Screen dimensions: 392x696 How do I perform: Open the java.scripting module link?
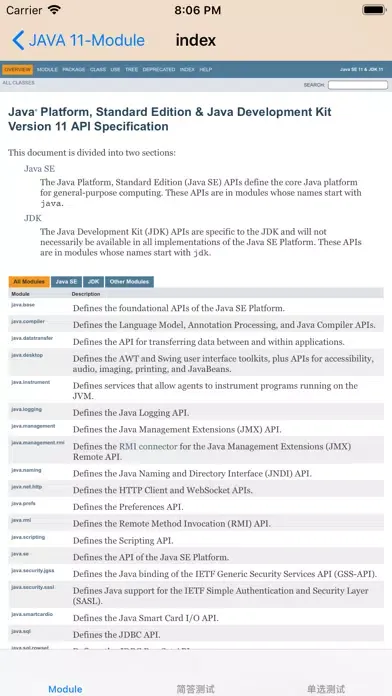point(28,537)
